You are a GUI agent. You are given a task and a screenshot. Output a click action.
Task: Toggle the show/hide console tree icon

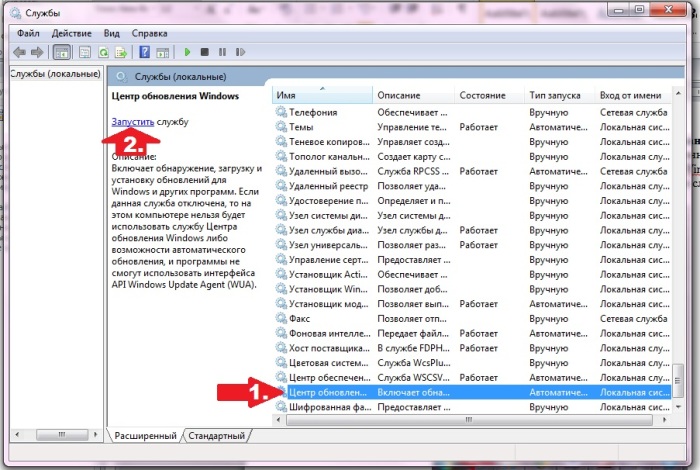(x=61, y=52)
